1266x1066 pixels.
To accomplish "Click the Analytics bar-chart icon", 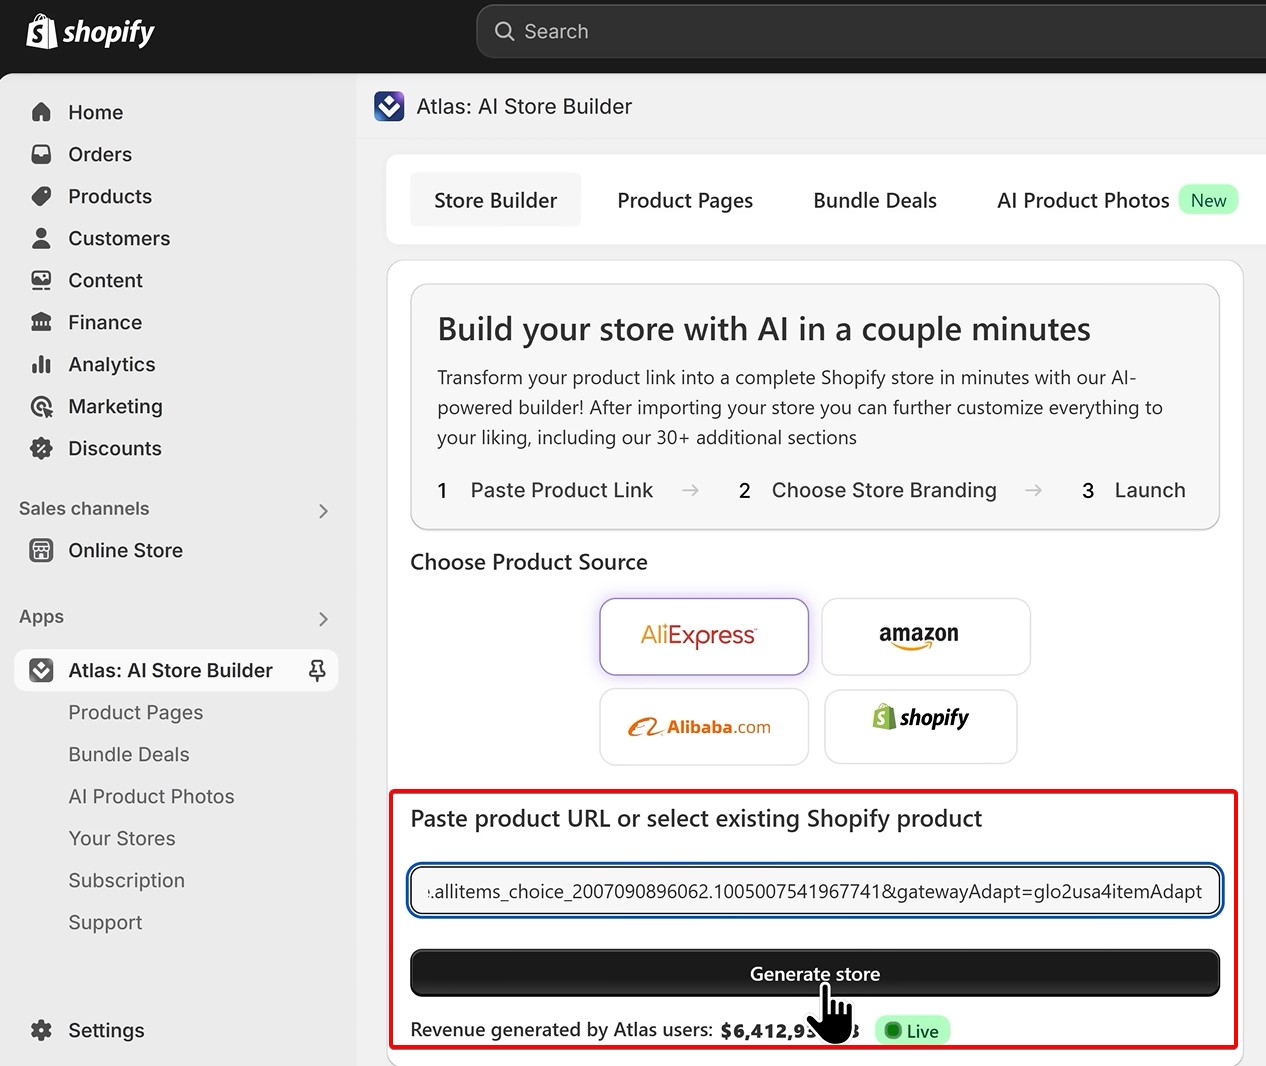I will click(x=41, y=364).
